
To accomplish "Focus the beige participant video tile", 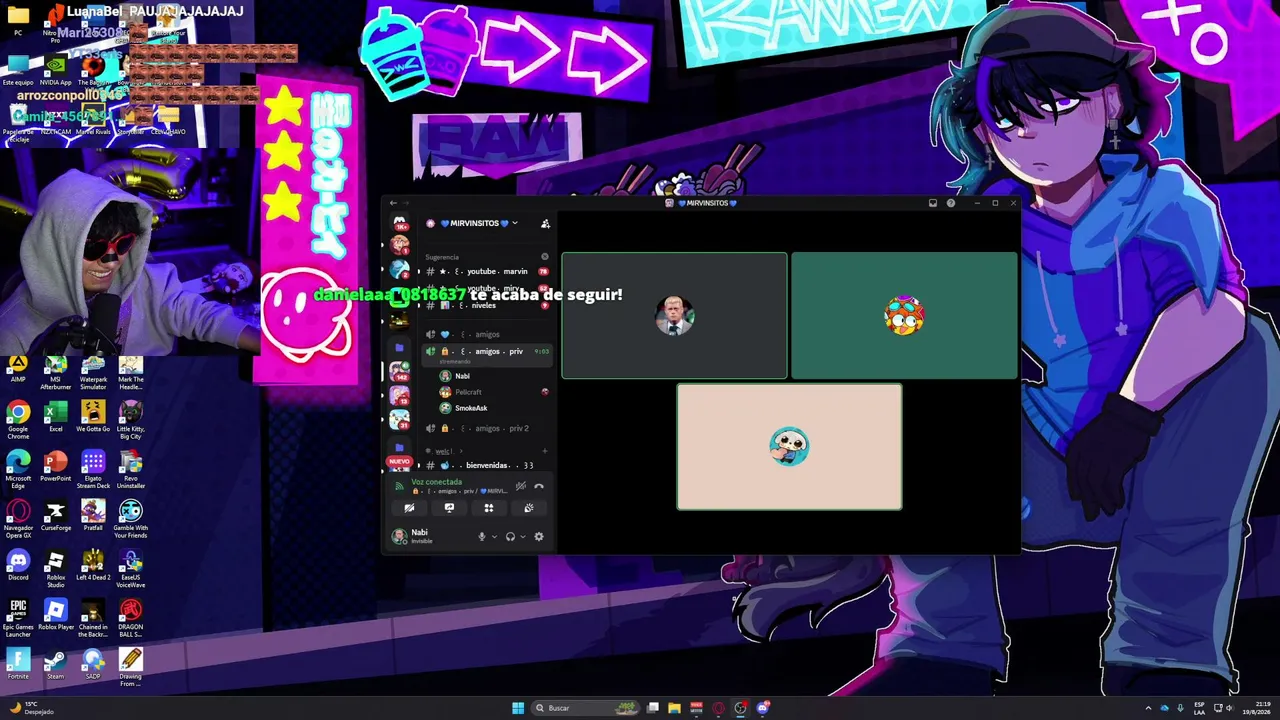I will click(x=789, y=446).
